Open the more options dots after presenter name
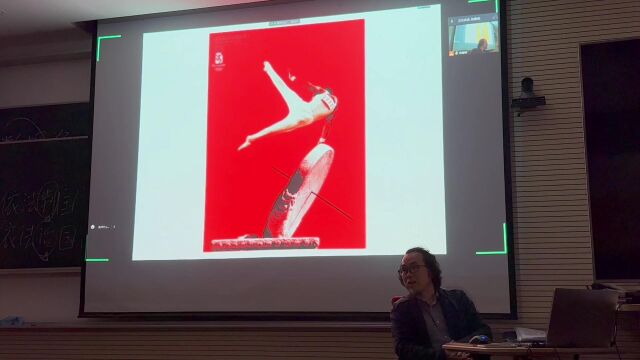Screen dimensions: 640x360 [x=114, y=227]
